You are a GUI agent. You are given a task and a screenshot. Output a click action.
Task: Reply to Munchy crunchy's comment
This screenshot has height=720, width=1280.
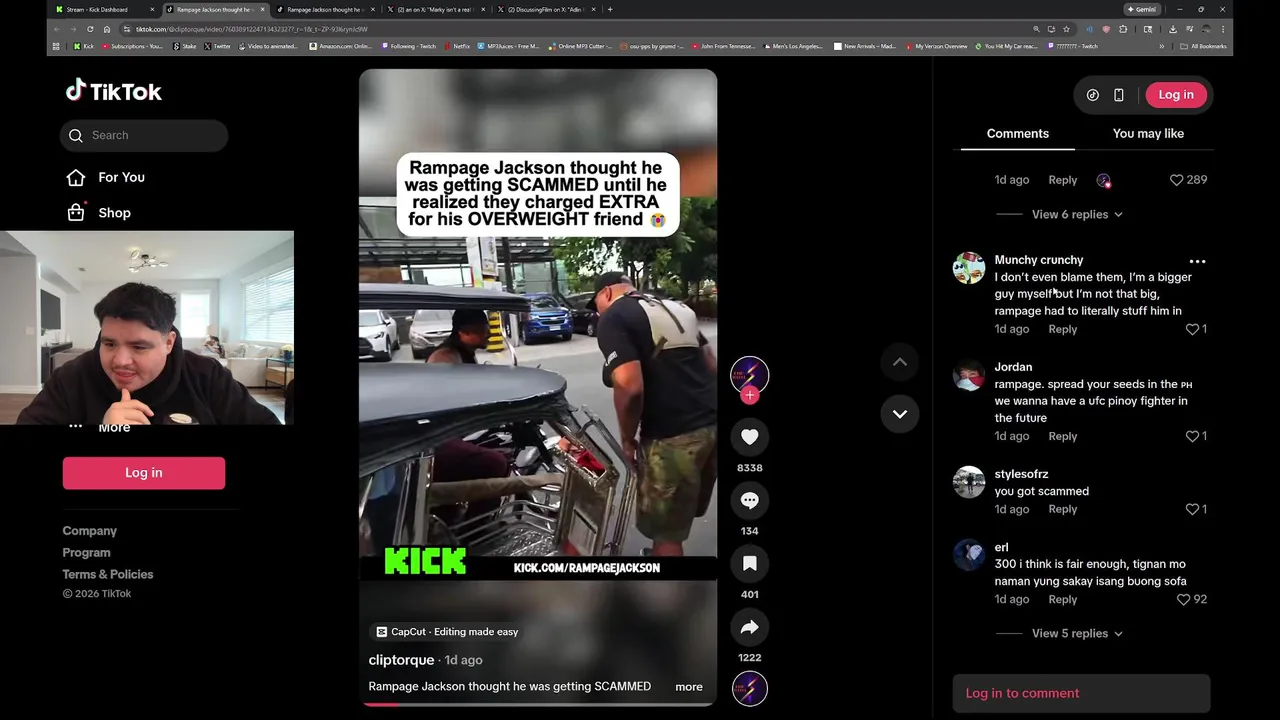pyautogui.click(x=1062, y=329)
